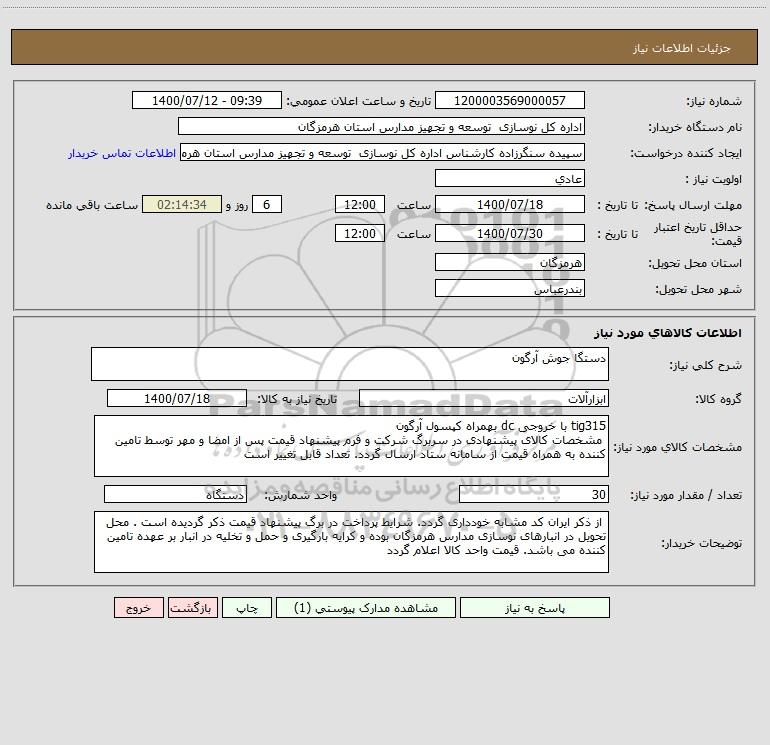The image size is (770, 745).
Task: Click the ایجاد کننده درخواست label
Action: (686, 154)
